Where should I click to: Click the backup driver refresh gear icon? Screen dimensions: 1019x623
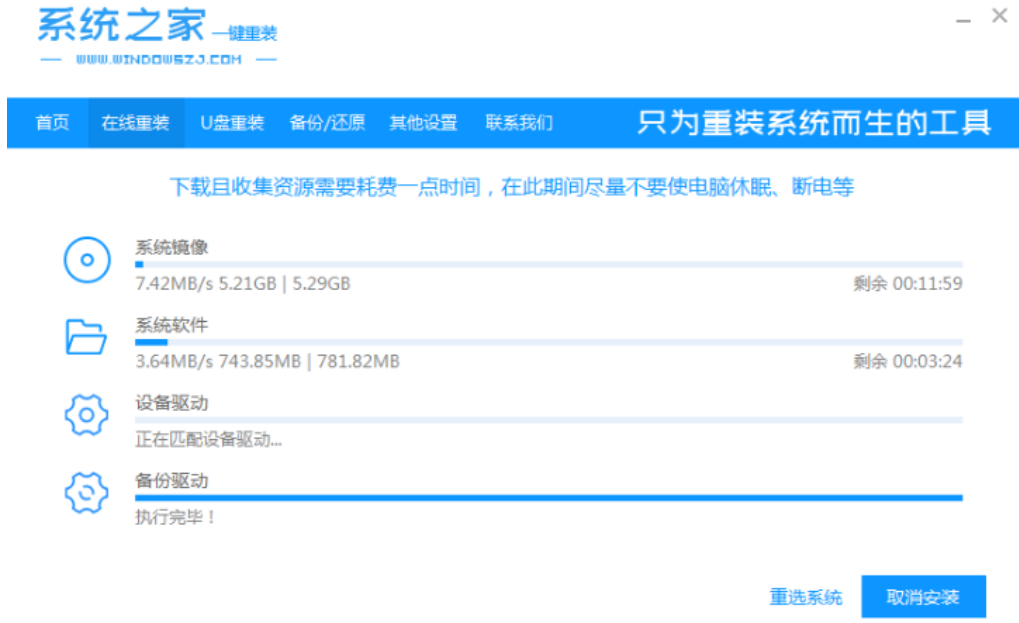[x=86, y=493]
